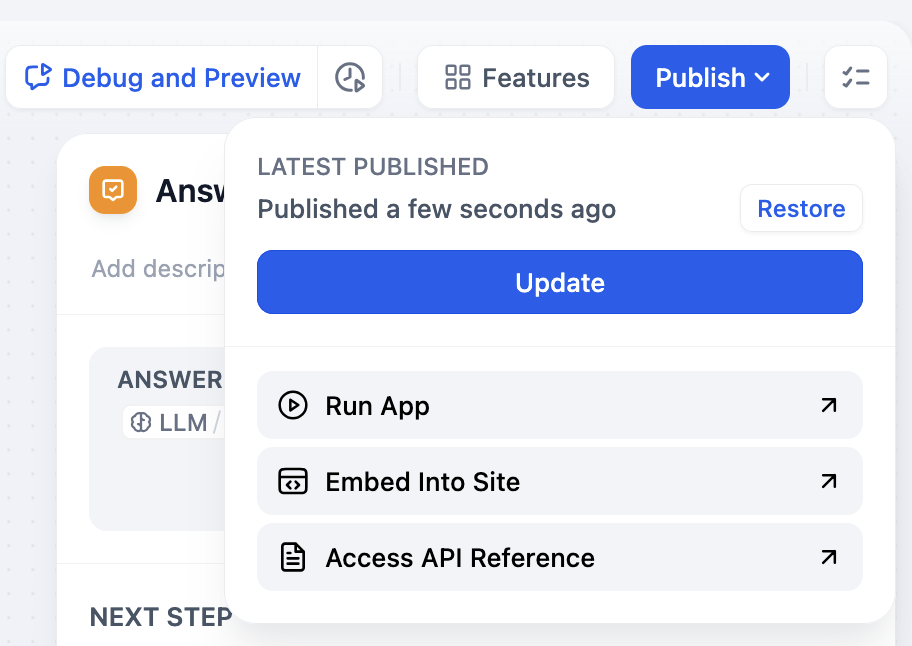Click the orange Answer node icon

point(113,190)
